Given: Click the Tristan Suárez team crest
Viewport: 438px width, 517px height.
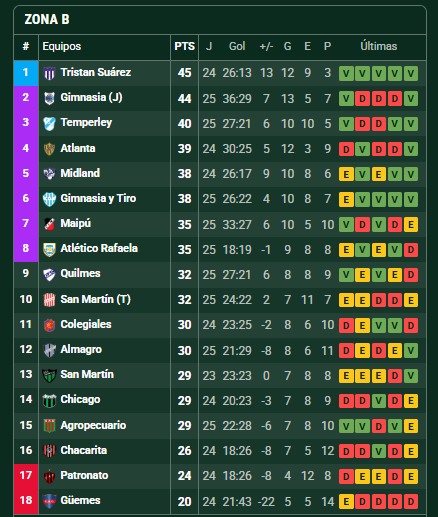Looking at the screenshot, I should point(49,73).
